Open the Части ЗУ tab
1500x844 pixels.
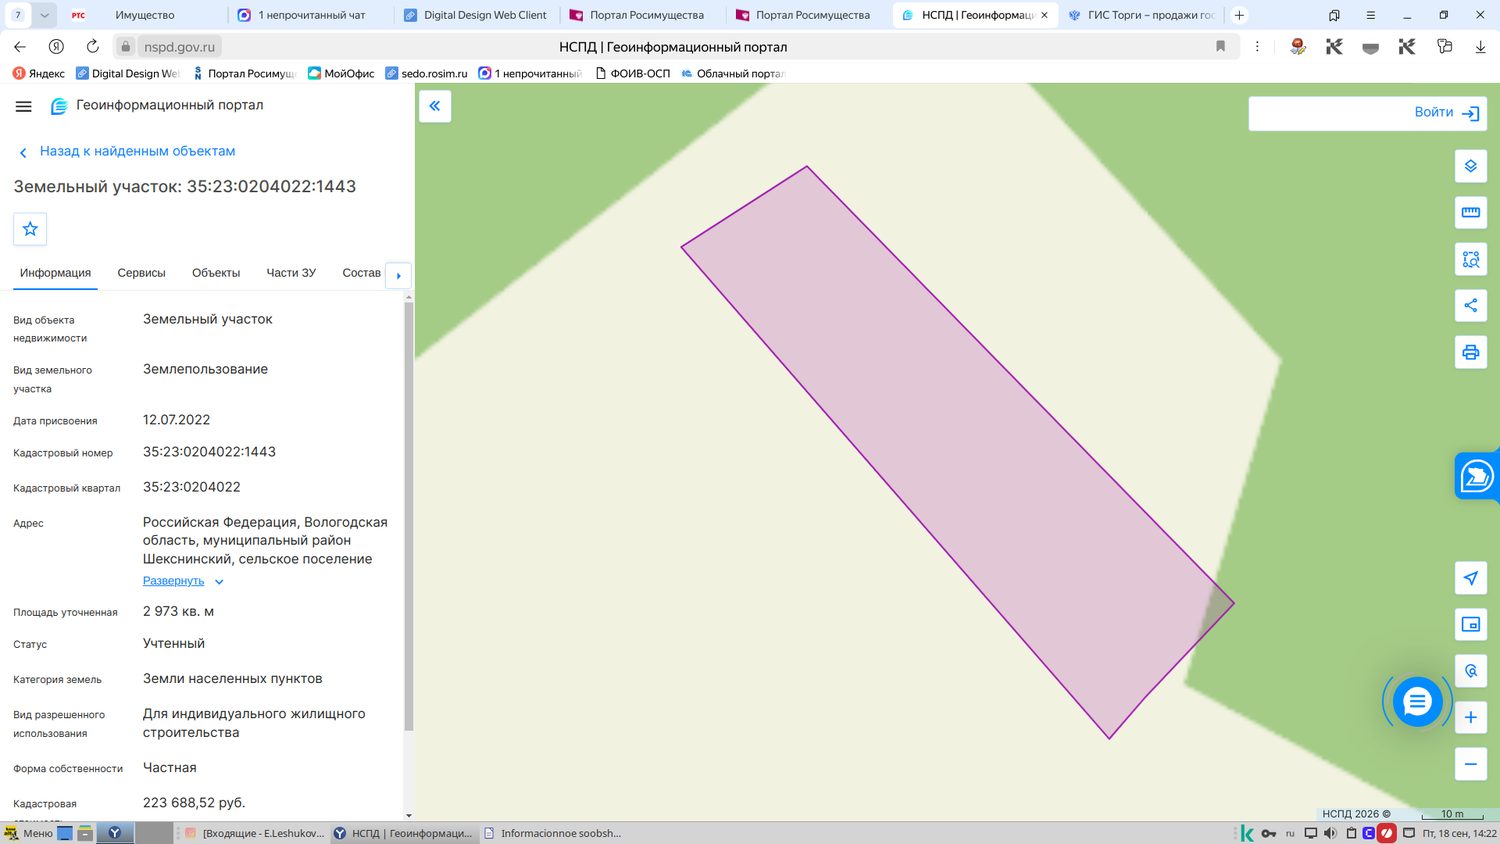[x=291, y=273]
